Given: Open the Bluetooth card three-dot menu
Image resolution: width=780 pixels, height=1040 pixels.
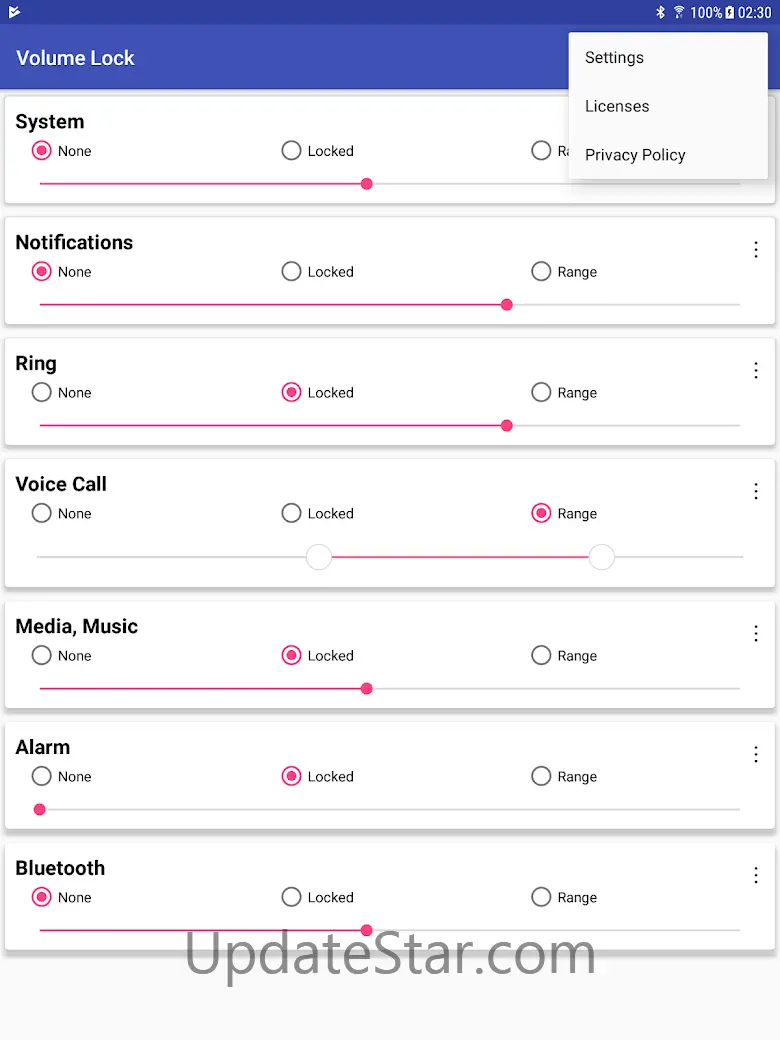Looking at the screenshot, I should tap(755, 875).
